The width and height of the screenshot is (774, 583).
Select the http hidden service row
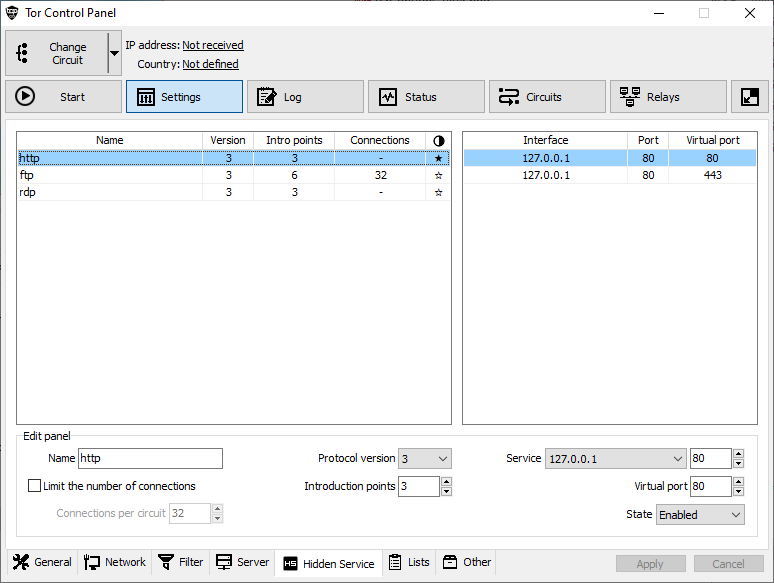tap(233, 158)
